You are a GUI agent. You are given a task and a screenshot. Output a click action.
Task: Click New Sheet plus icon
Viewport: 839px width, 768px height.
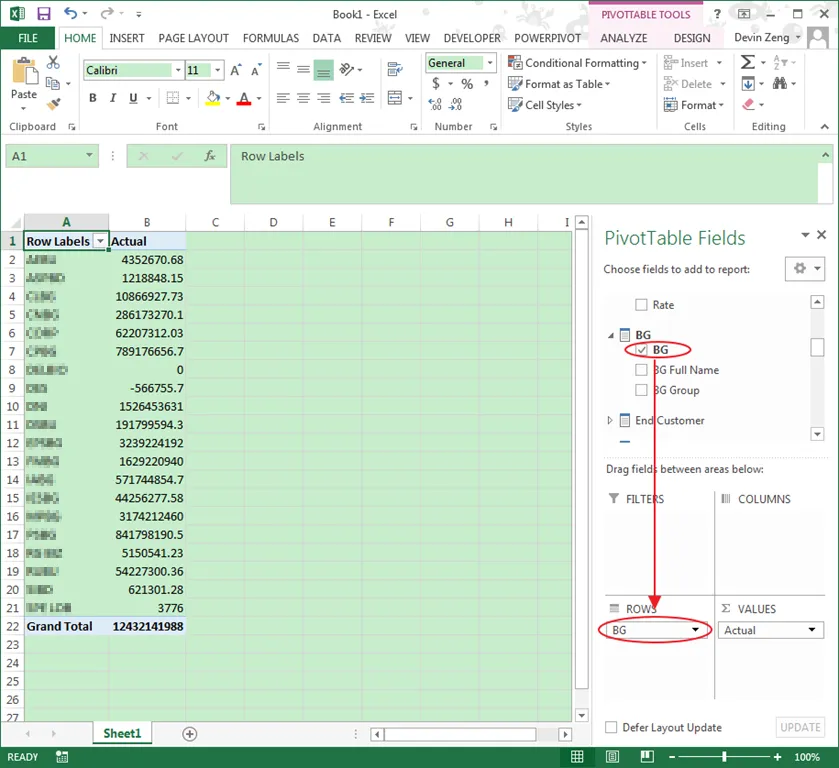pyautogui.click(x=189, y=734)
